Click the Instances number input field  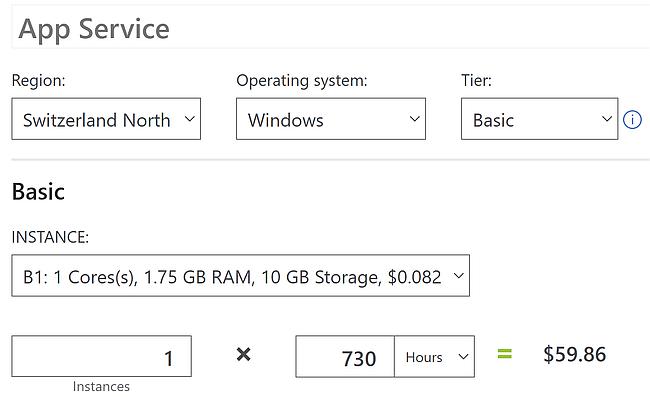coord(102,356)
